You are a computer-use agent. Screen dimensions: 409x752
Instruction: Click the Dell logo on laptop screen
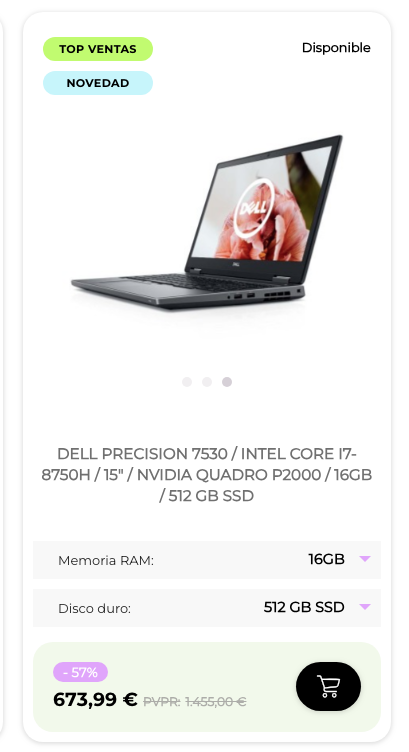point(254,208)
